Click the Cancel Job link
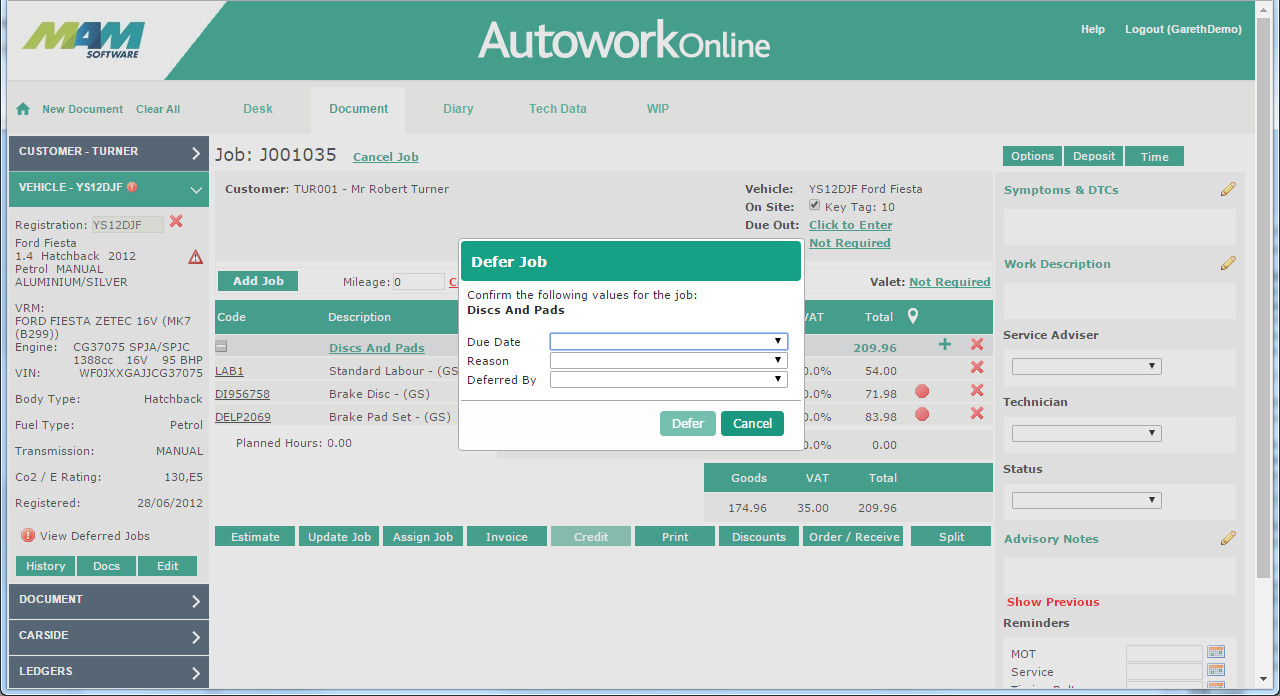 coord(385,157)
